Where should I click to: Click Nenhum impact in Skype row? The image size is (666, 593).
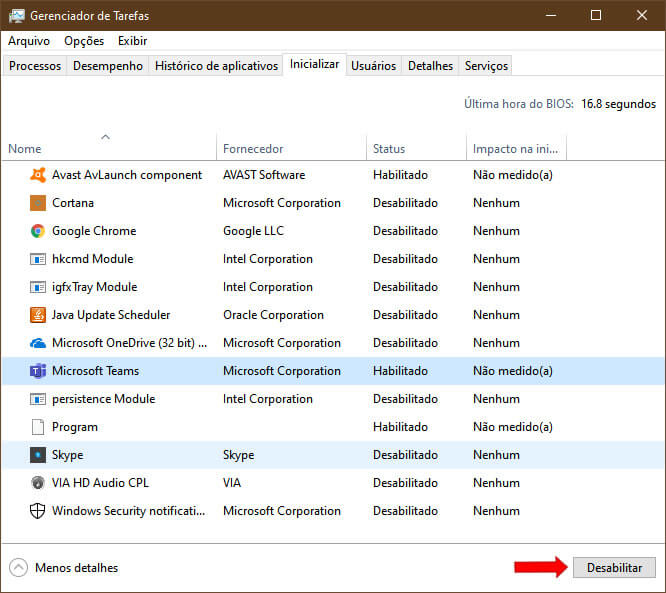point(496,455)
